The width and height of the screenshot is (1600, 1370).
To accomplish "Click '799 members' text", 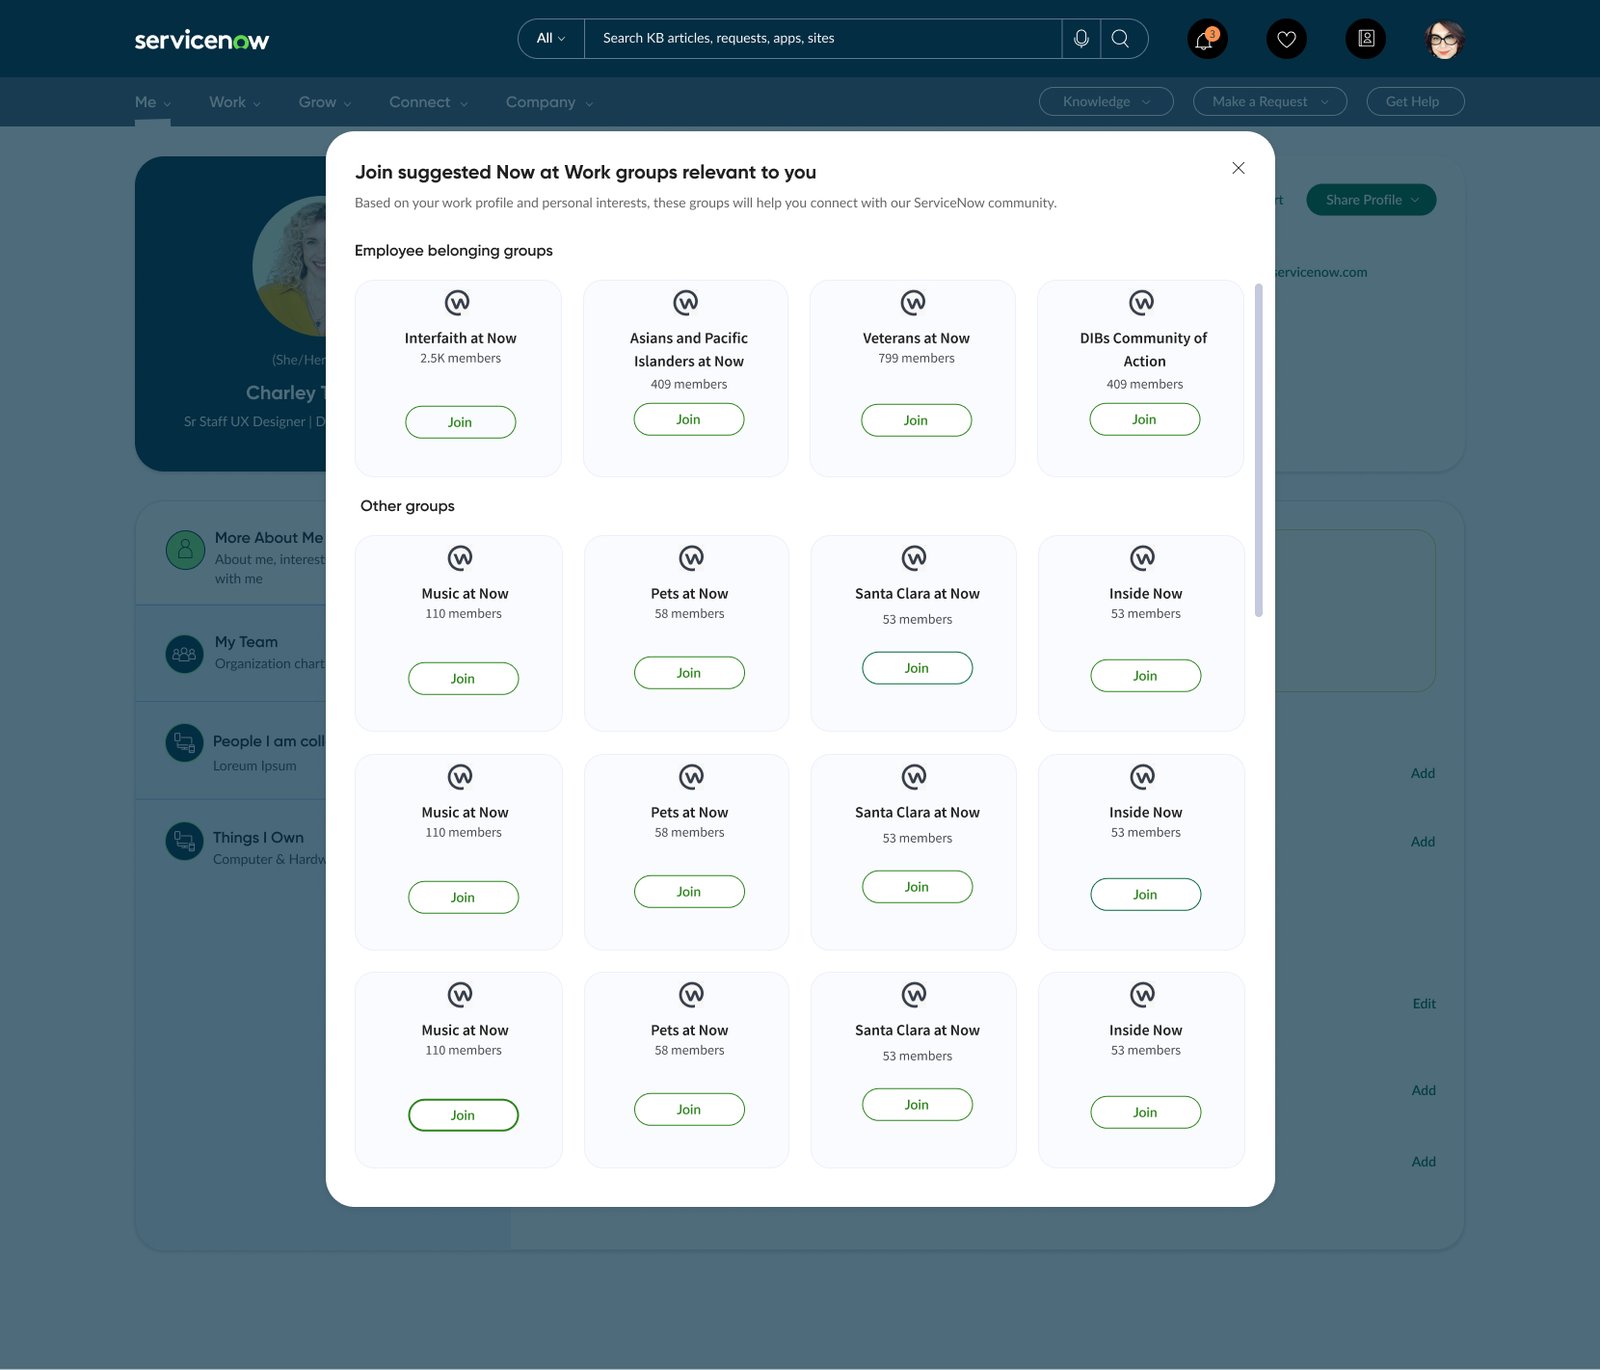I will coord(916,358).
